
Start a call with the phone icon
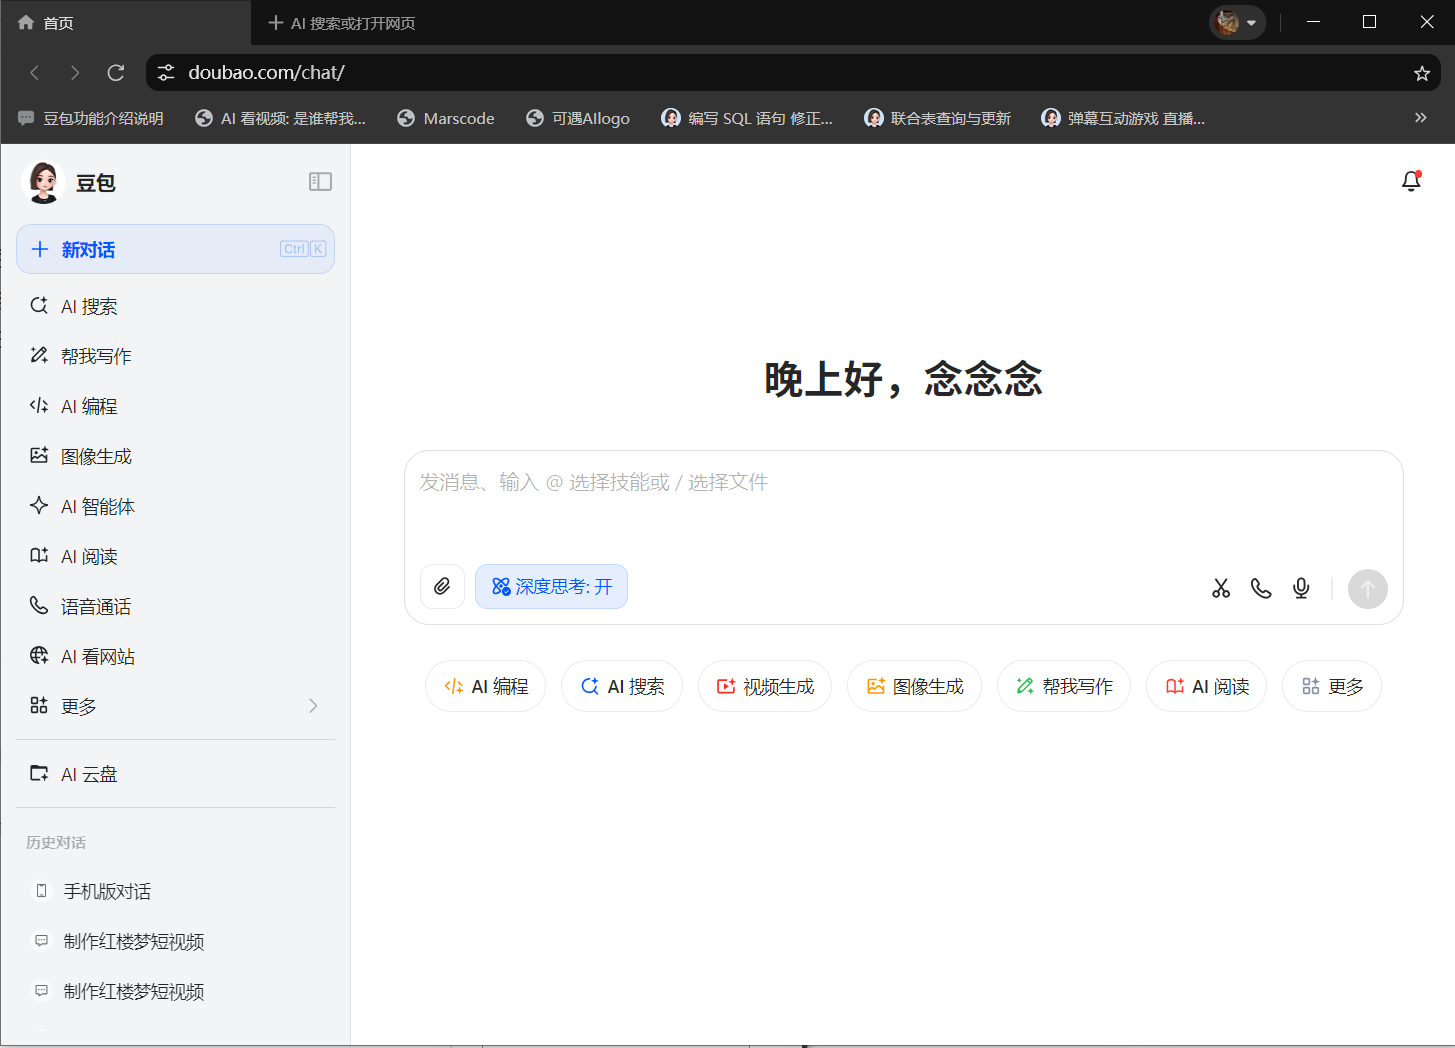(x=1261, y=589)
